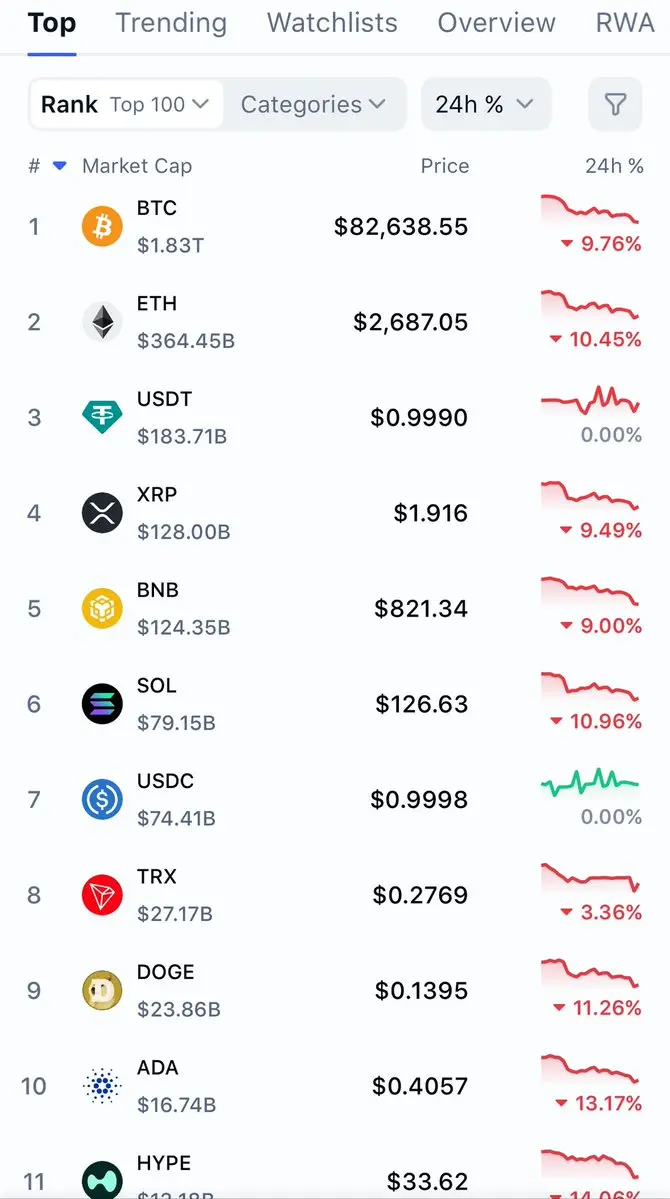The image size is (670, 1199).
Task: Open the ADA coin row
Action: pos(300,1085)
